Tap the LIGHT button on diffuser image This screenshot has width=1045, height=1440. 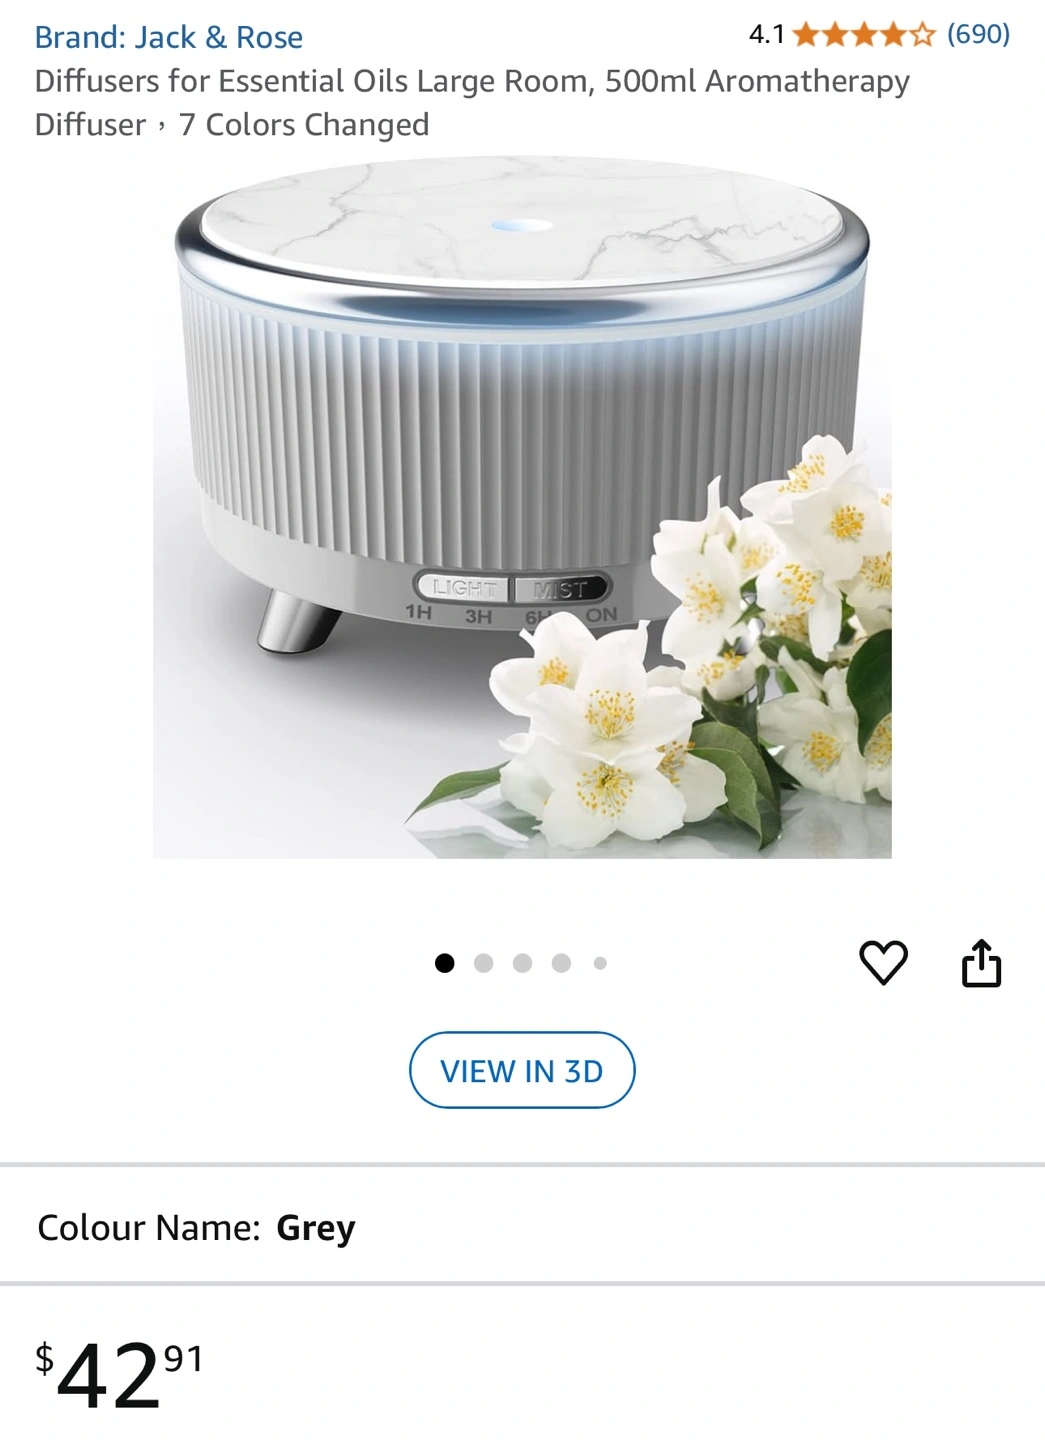(464, 588)
